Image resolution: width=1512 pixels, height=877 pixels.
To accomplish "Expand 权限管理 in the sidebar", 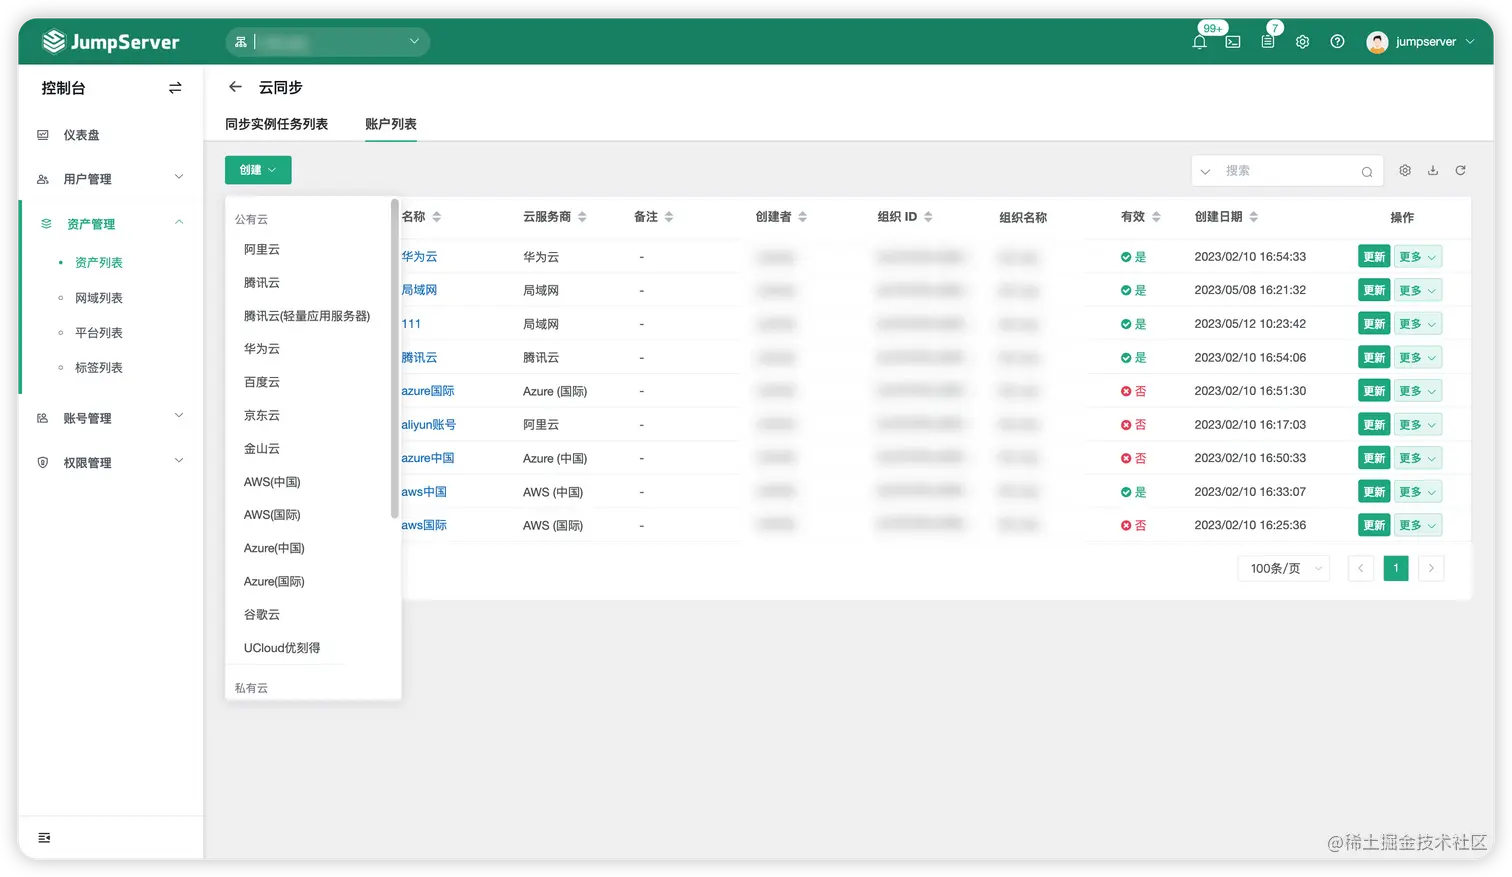I will 179,461.
